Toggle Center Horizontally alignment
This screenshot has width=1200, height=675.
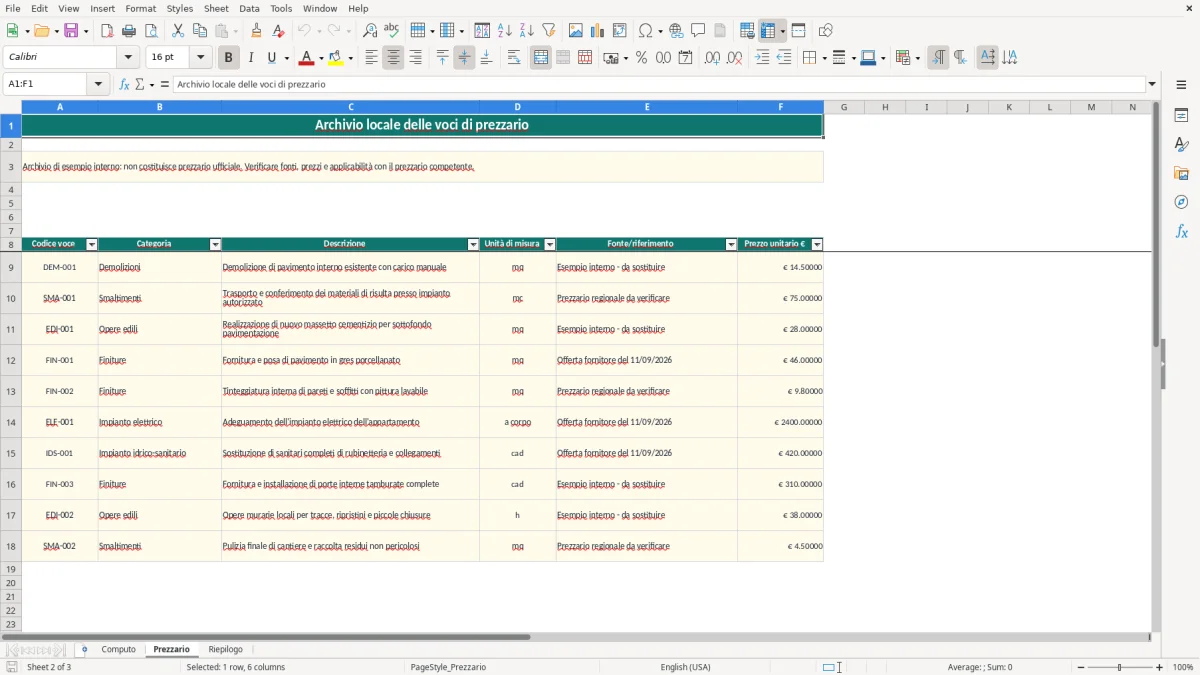pyautogui.click(x=393, y=58)
